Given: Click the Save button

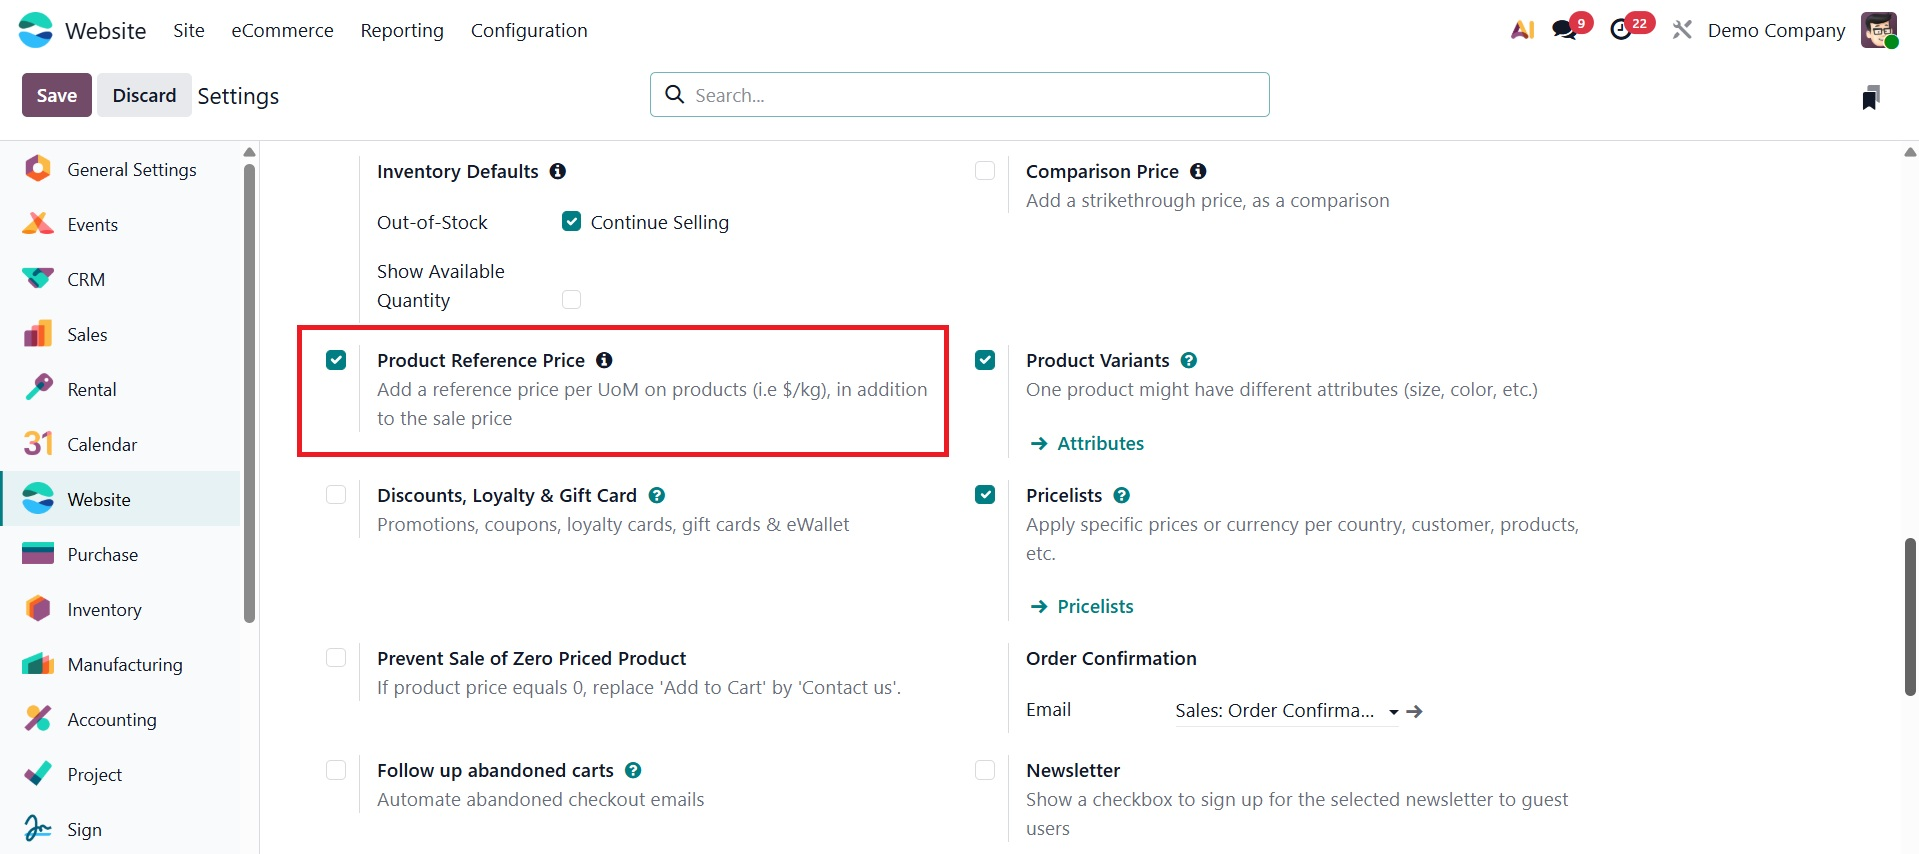Looking at the screenshot, I should pos(56,95).
